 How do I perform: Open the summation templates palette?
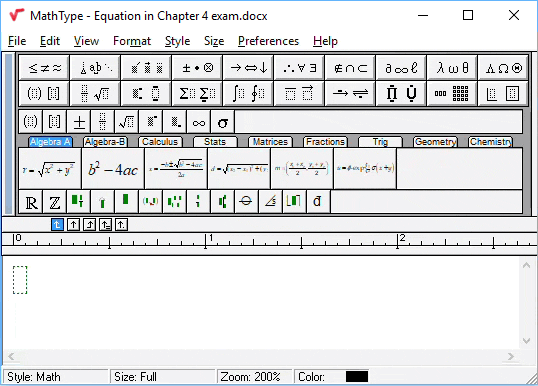[x=197, y=93]
